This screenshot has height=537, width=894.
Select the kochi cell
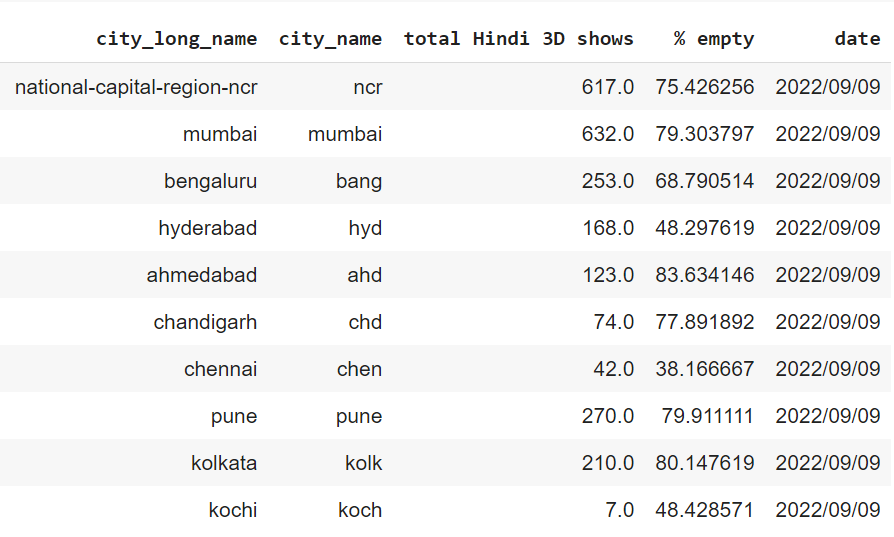[233, 510]
